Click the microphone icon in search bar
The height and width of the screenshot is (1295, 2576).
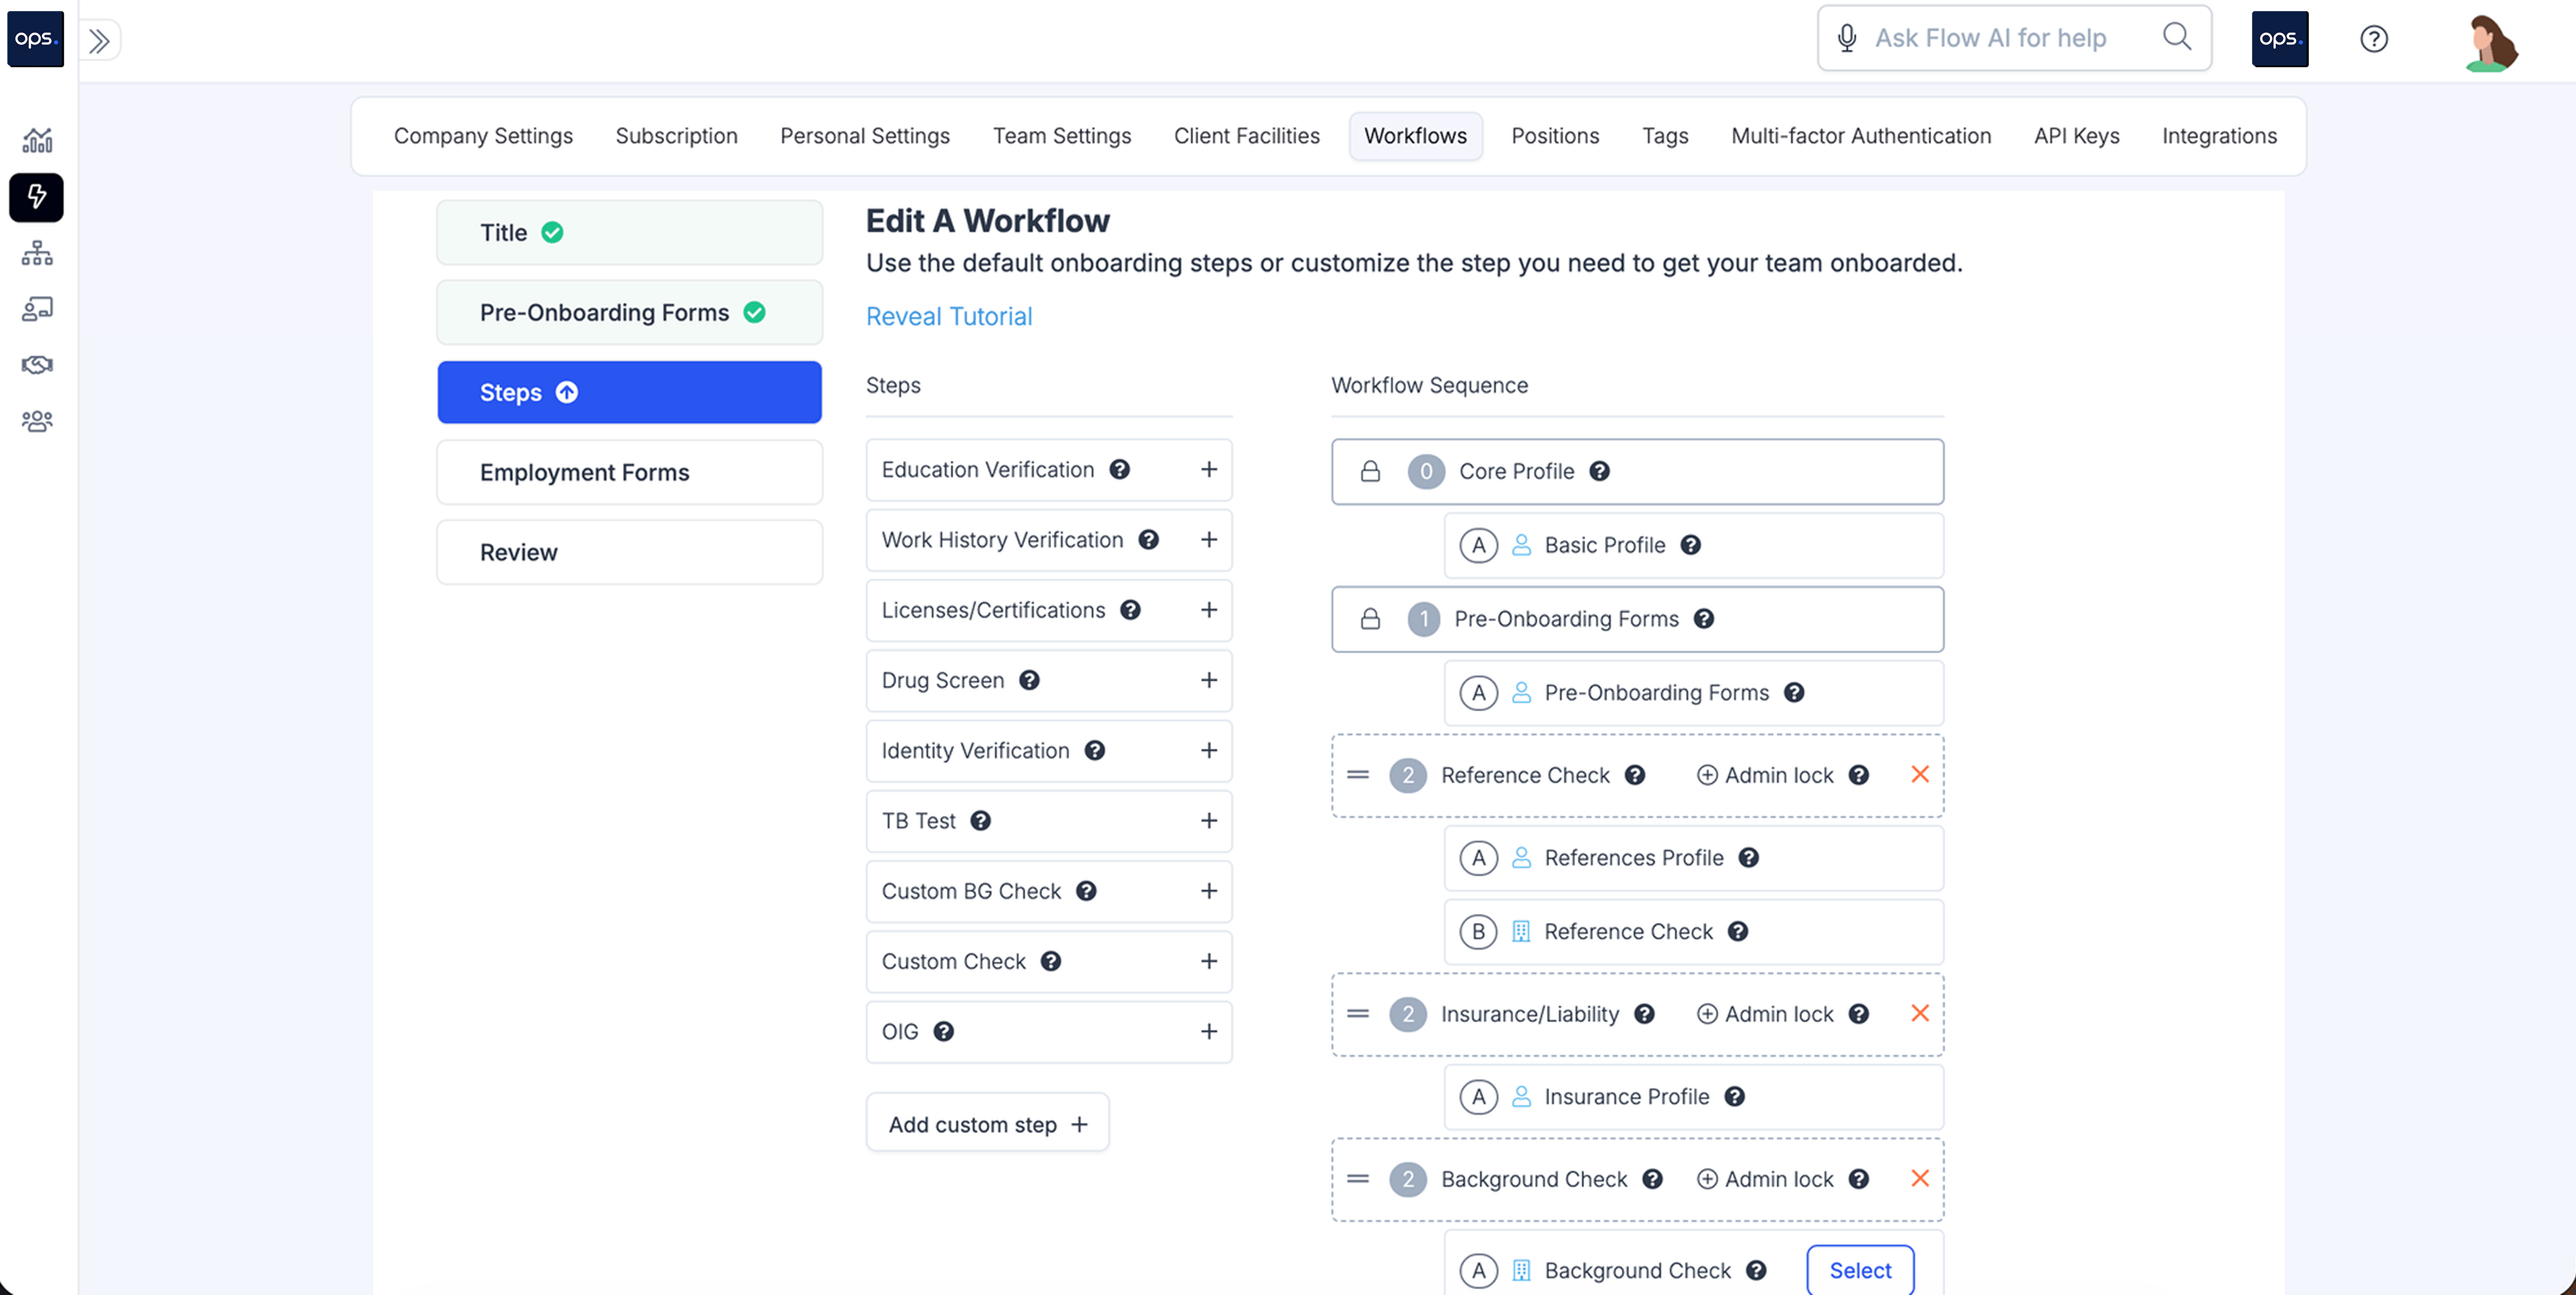tap(1846, 38)
